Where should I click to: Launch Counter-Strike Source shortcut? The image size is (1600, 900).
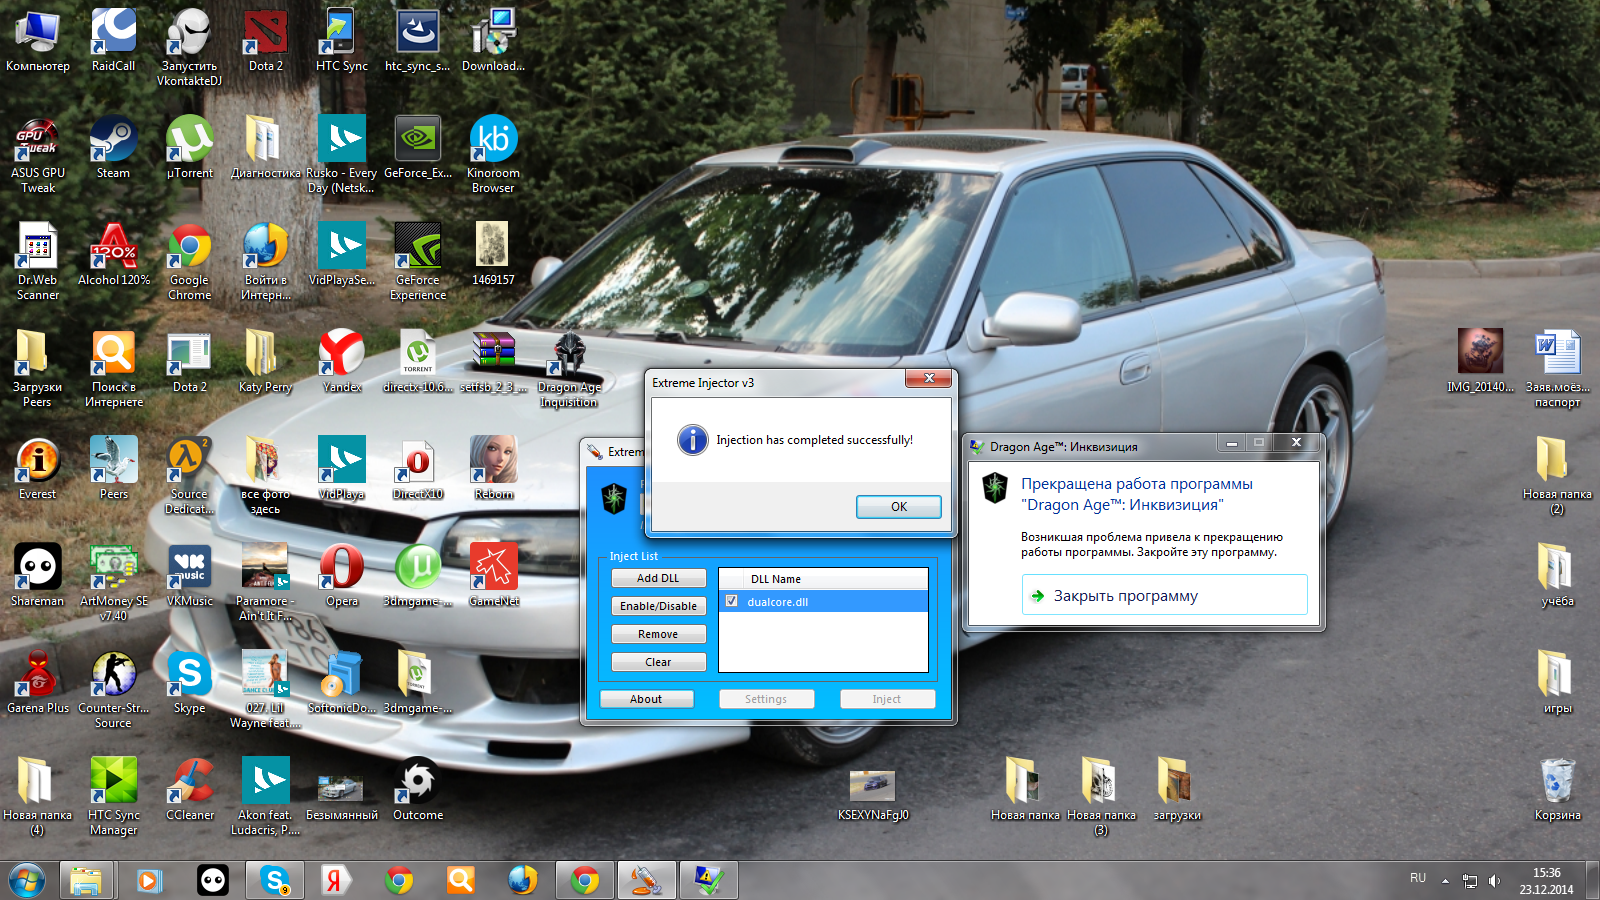114,690
